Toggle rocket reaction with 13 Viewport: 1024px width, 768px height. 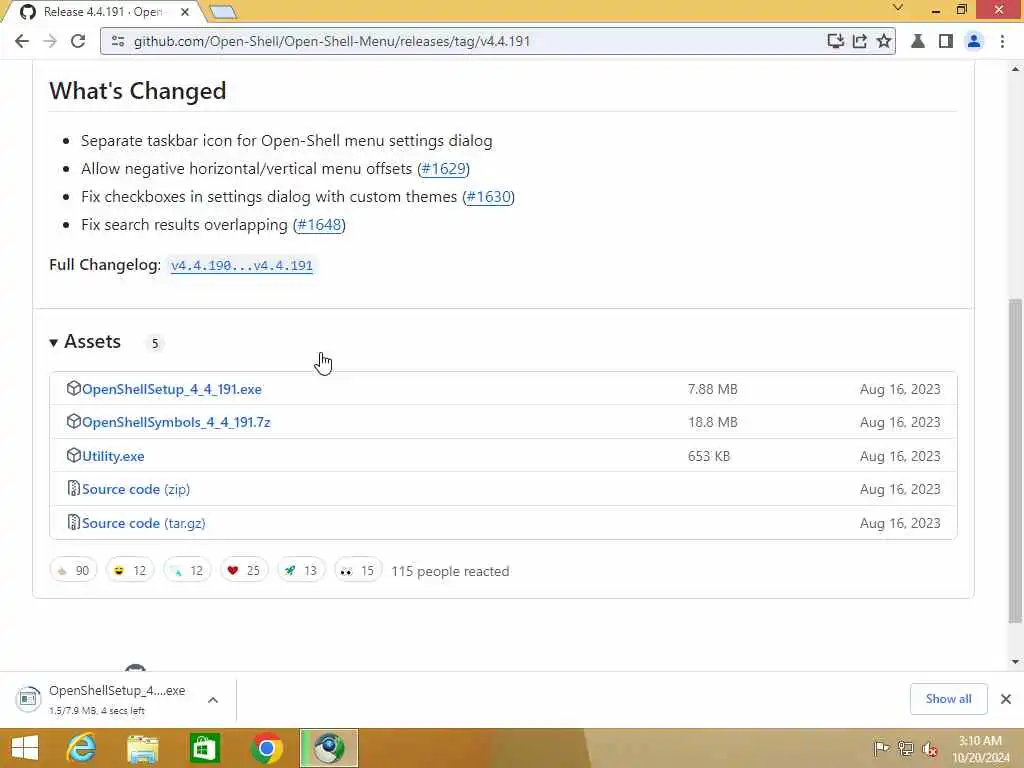pyautogui.click(x=301, y=571)
